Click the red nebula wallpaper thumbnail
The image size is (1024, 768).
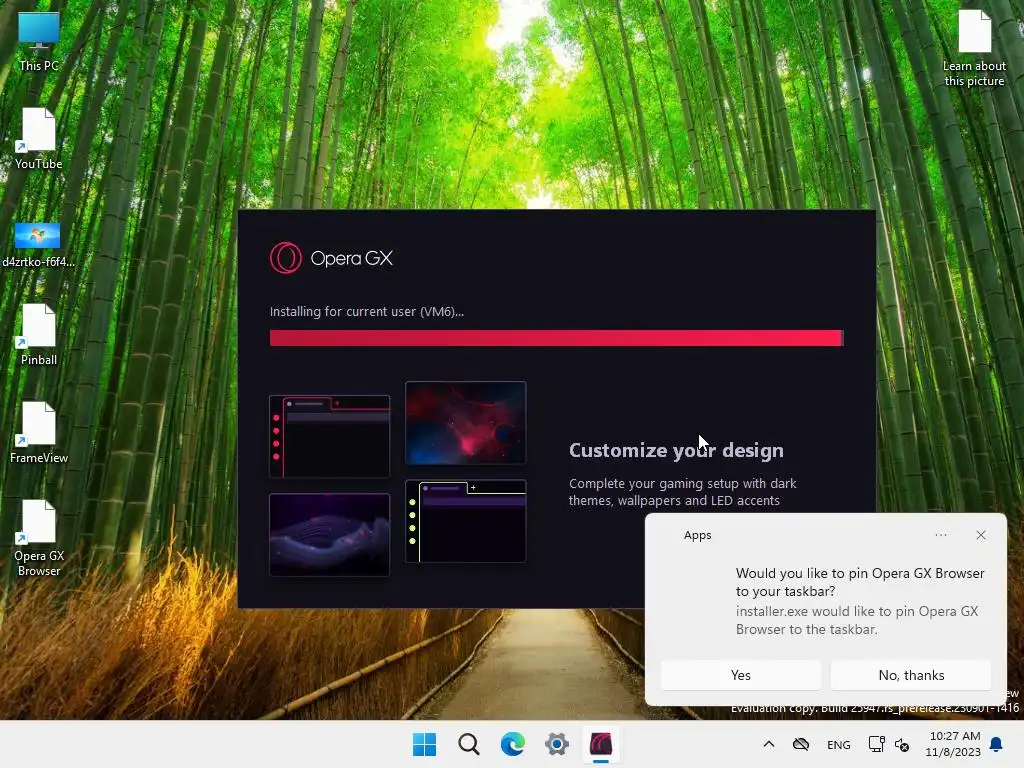coord(466,423)
